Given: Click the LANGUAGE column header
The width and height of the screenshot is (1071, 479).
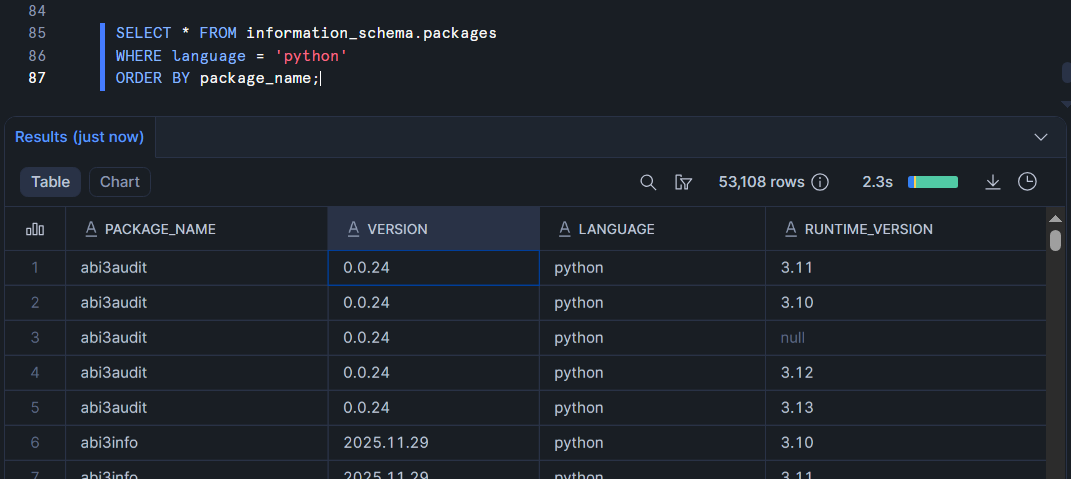Looking at the screenshot, I should click(x=616, y=229).
